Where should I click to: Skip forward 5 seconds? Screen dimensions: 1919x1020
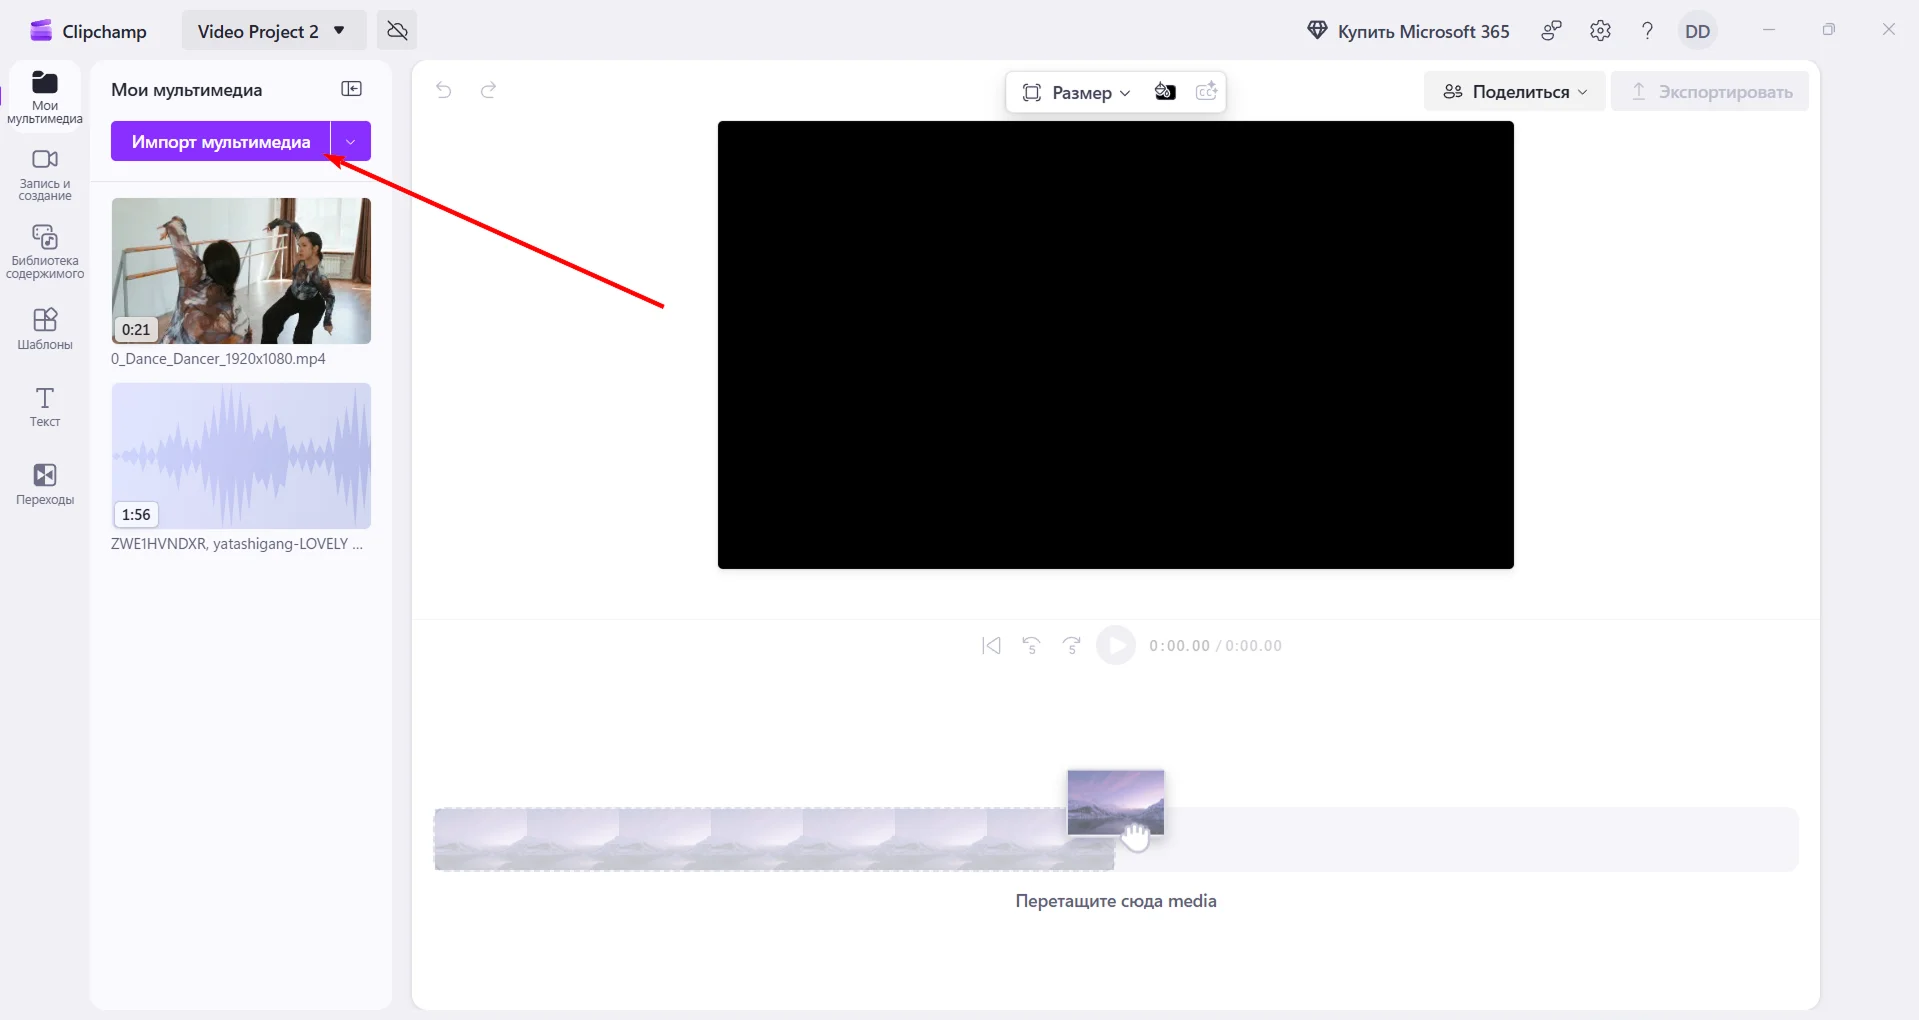pos(1072,646)
